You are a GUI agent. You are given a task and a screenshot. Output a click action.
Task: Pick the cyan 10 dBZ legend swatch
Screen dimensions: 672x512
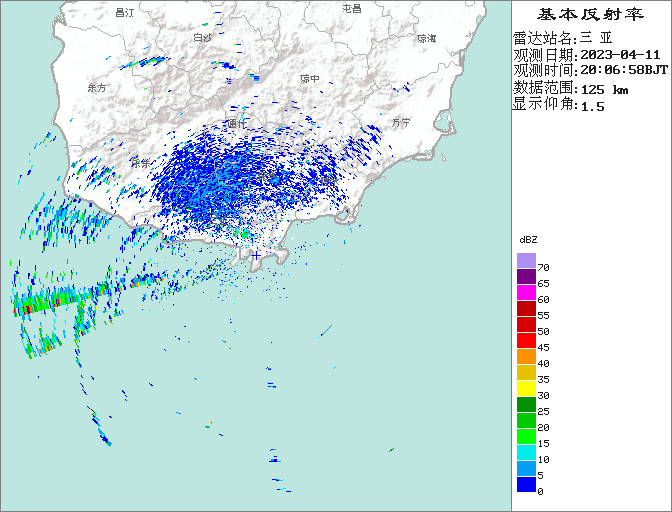pyautogui.click(x=526, y=452)
